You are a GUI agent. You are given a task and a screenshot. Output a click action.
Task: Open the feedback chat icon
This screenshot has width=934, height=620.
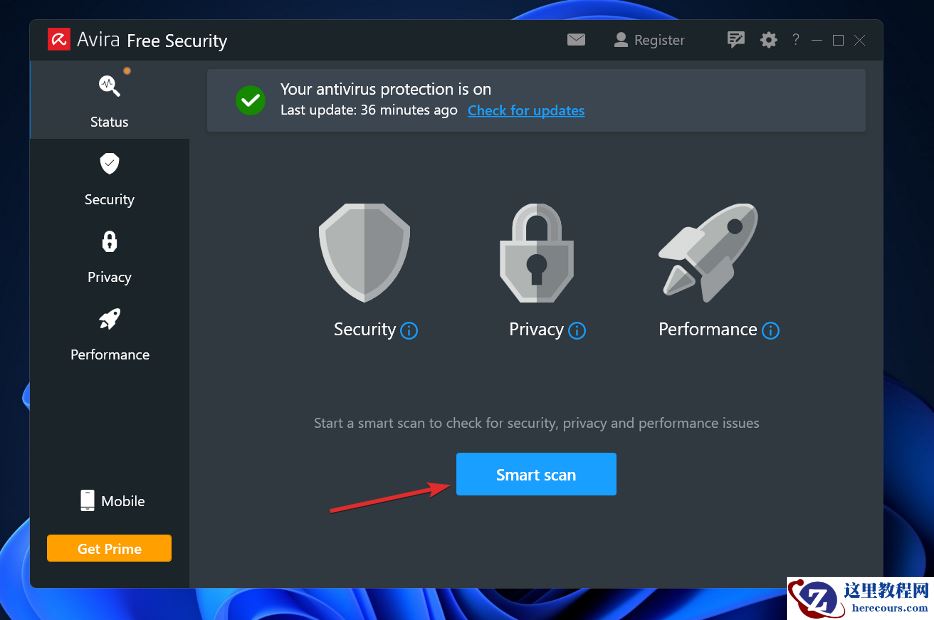[x=736, y=40]
